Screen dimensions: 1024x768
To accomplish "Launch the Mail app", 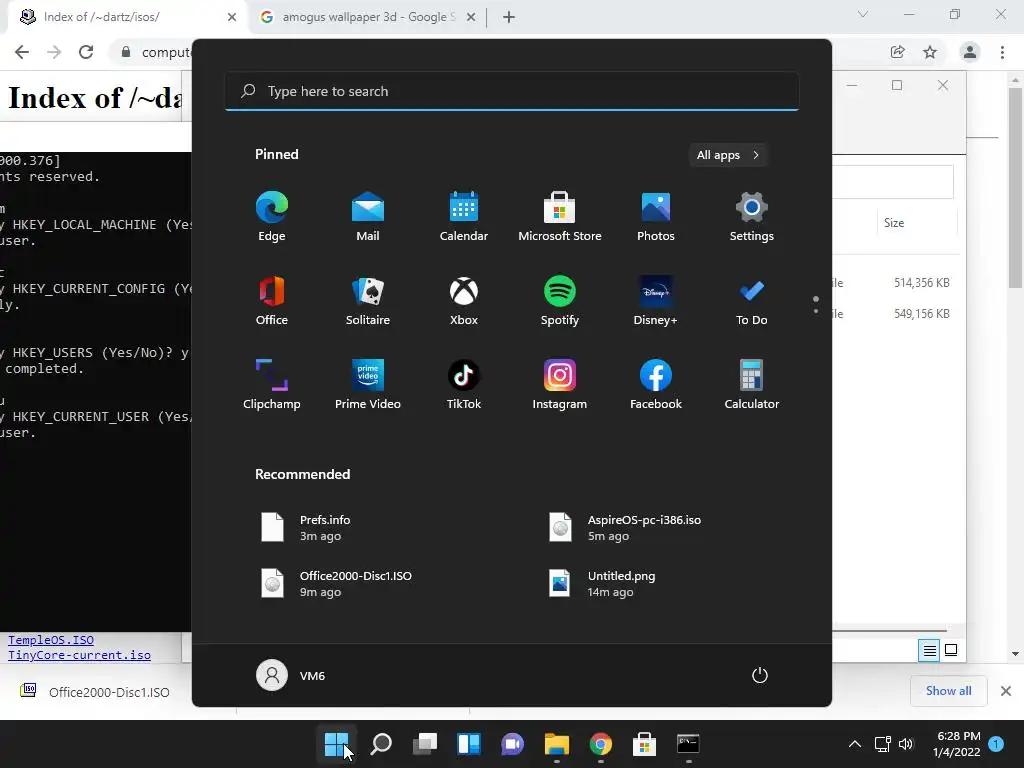I will pyautogui.click(x=368, y=217).
